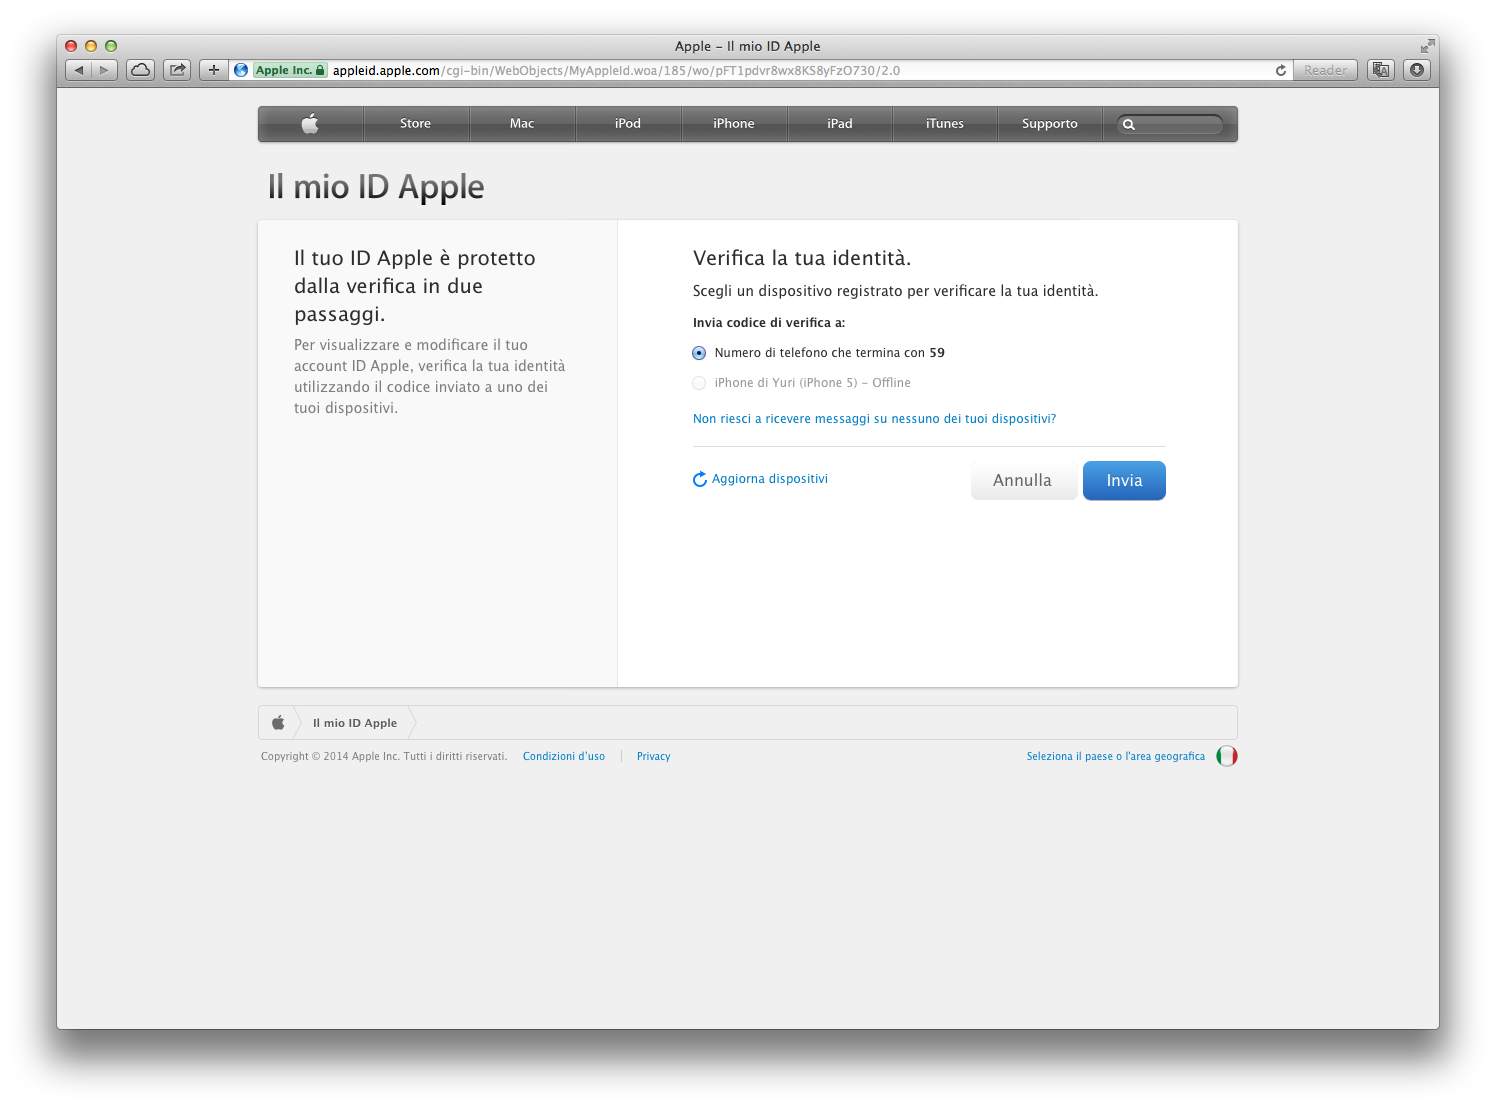Viewport: 1496px width, 1108px height.
Task: Focus the Safari address field URL
Action: click(x=616, y=70)
